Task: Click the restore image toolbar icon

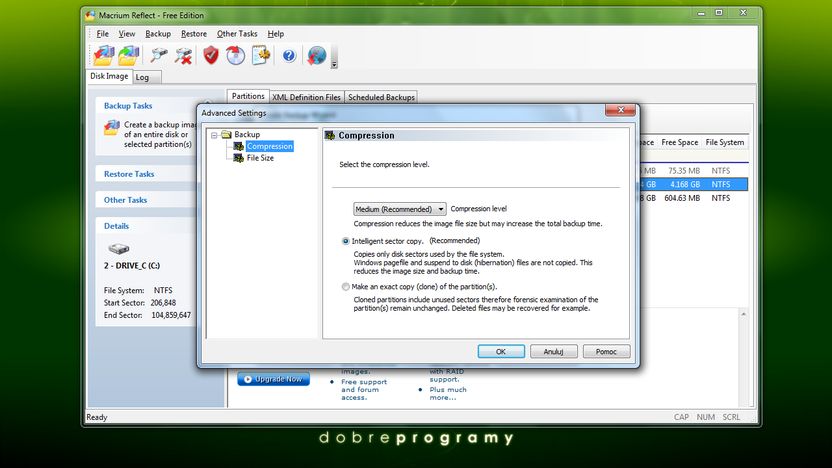Action: 128,55
